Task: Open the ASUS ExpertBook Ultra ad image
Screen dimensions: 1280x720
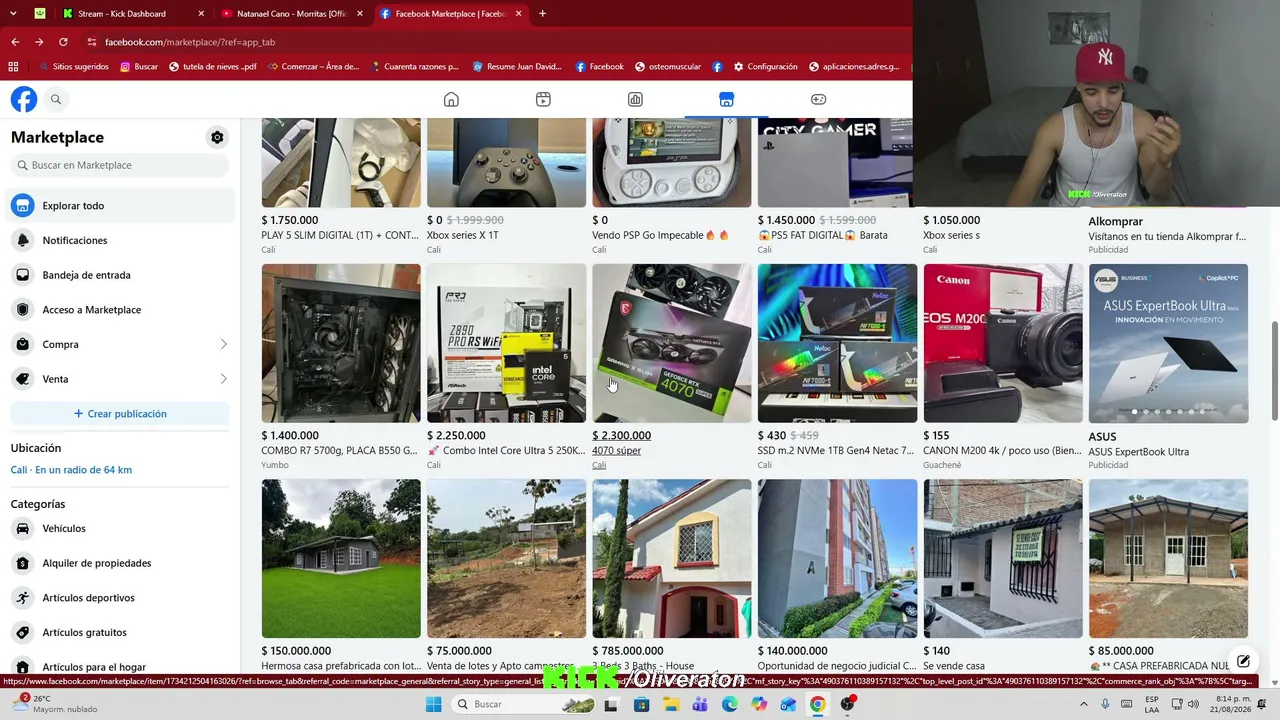Action: point(1168,343)
